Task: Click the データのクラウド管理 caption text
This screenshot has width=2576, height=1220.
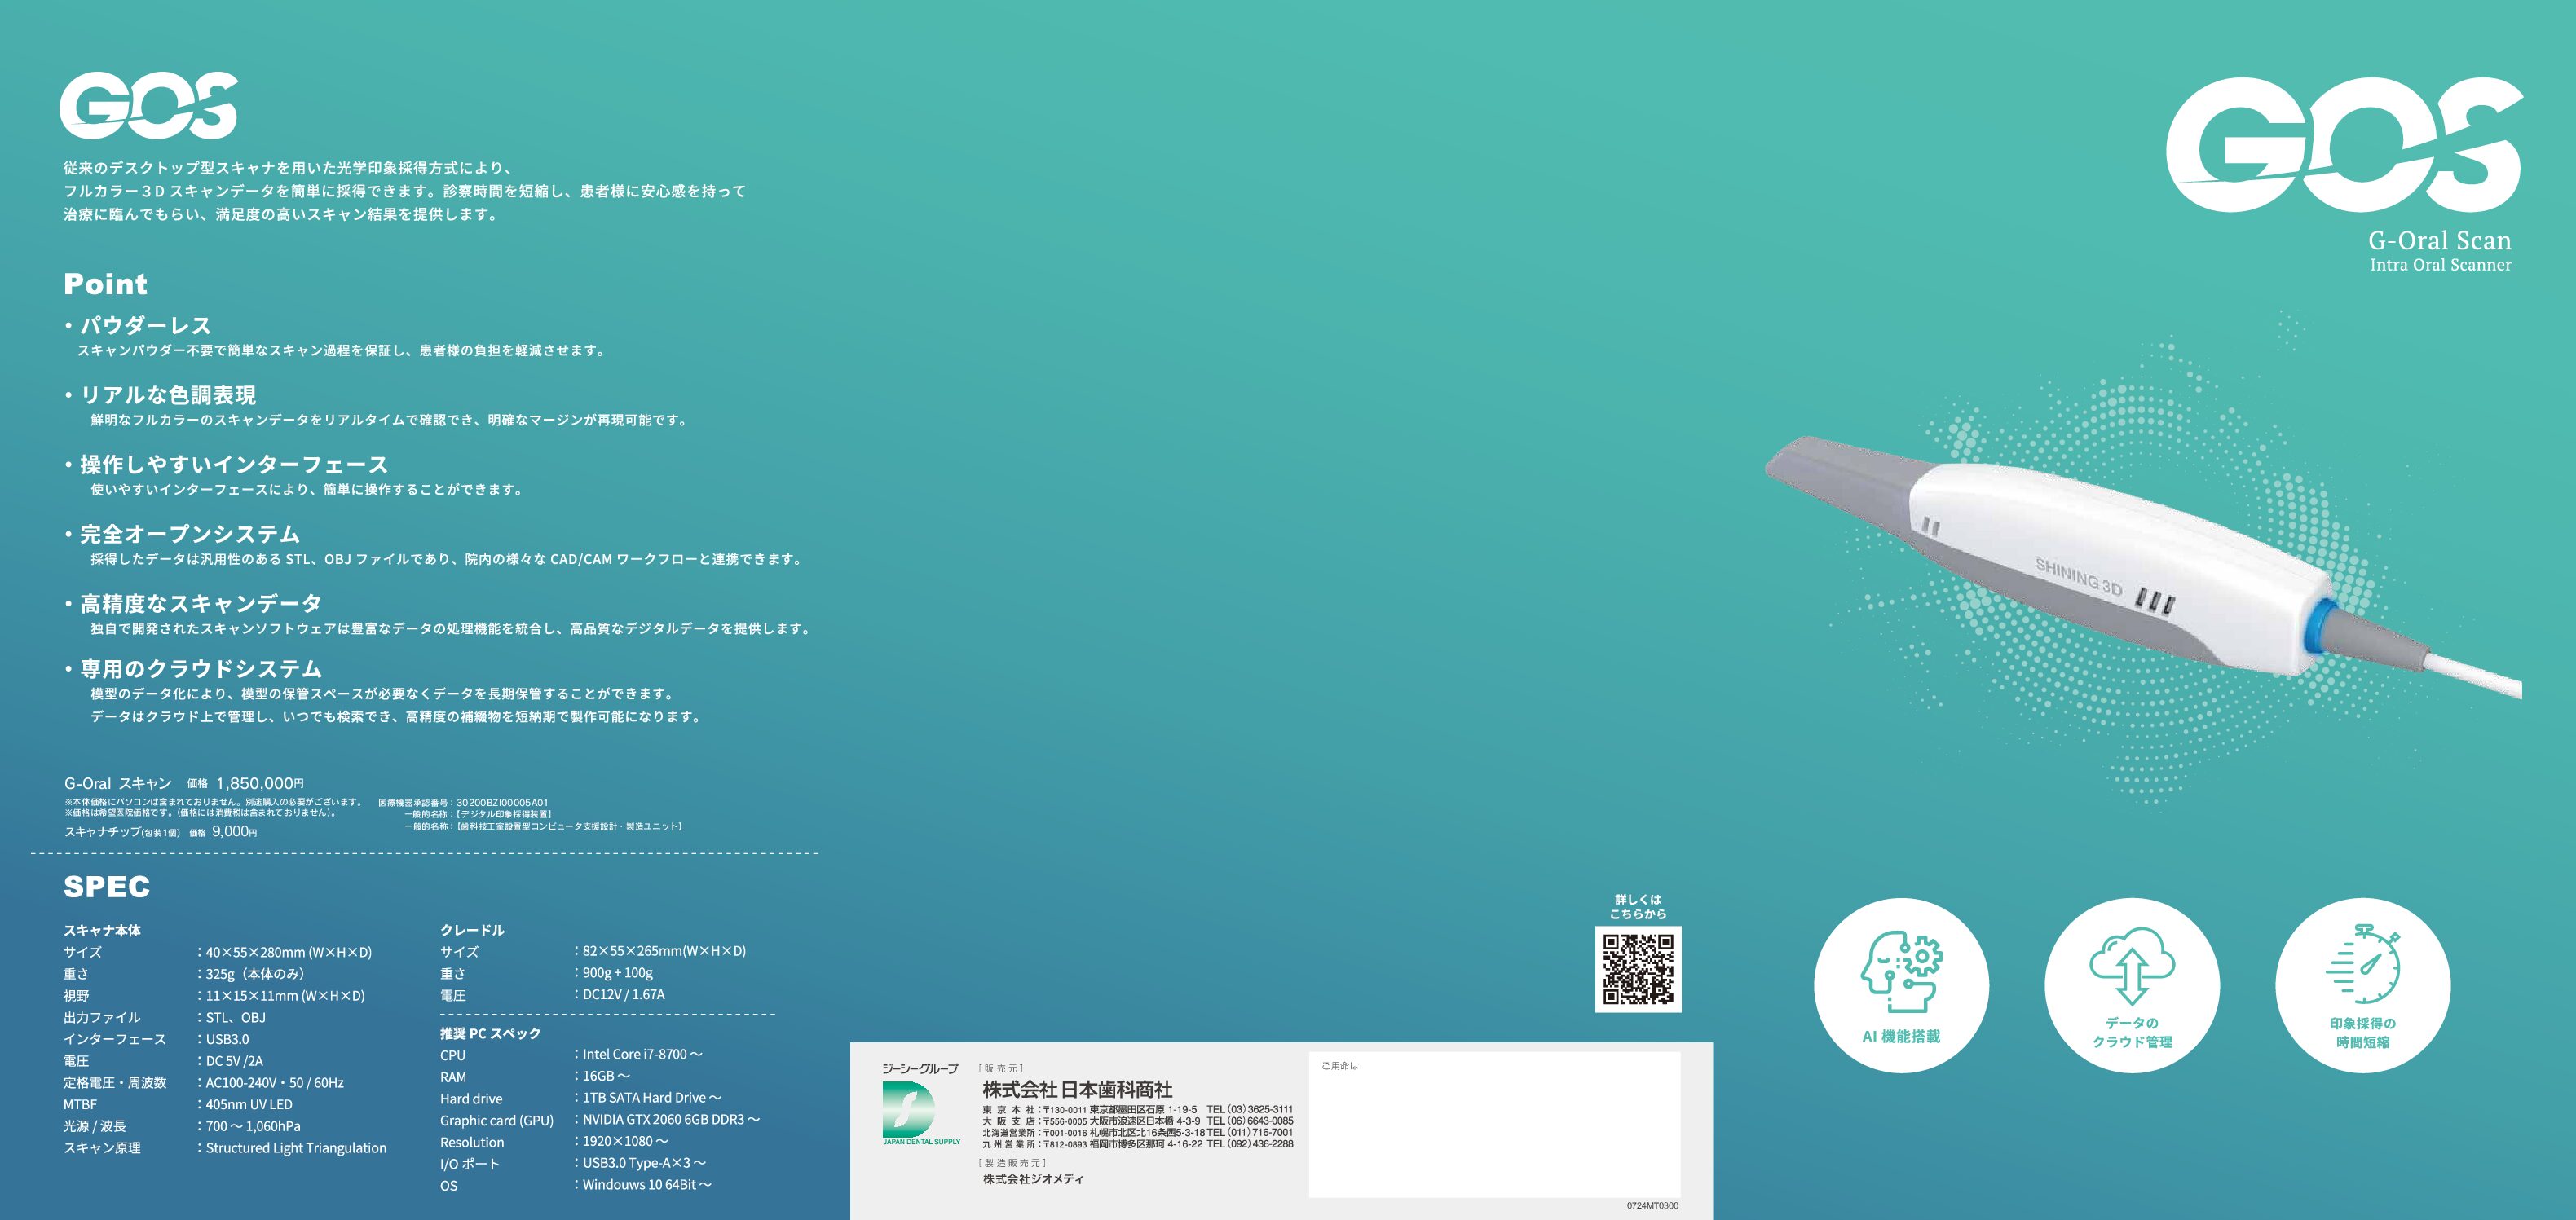Action: 2132,1033
